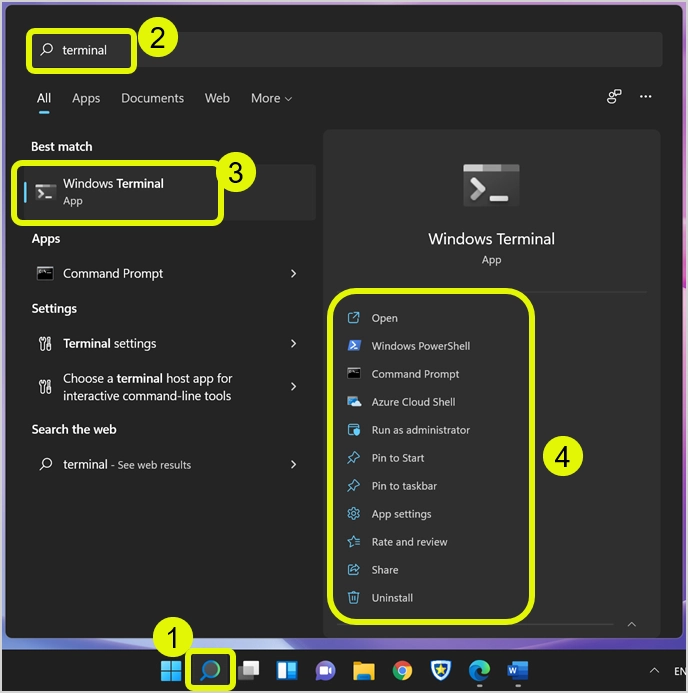
Task: Switch to the Documents filter tab
Action: tap(152, 98)
